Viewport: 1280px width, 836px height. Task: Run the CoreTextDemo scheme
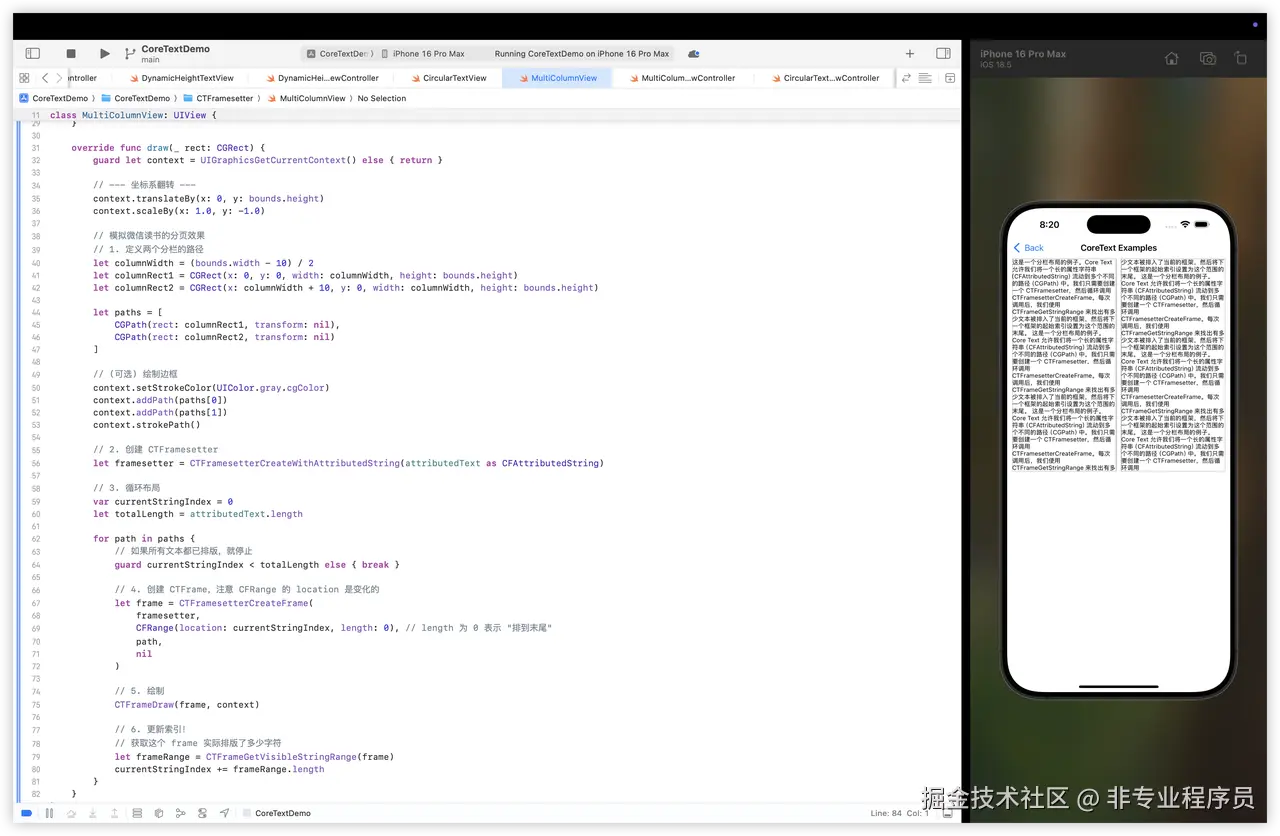104,53
